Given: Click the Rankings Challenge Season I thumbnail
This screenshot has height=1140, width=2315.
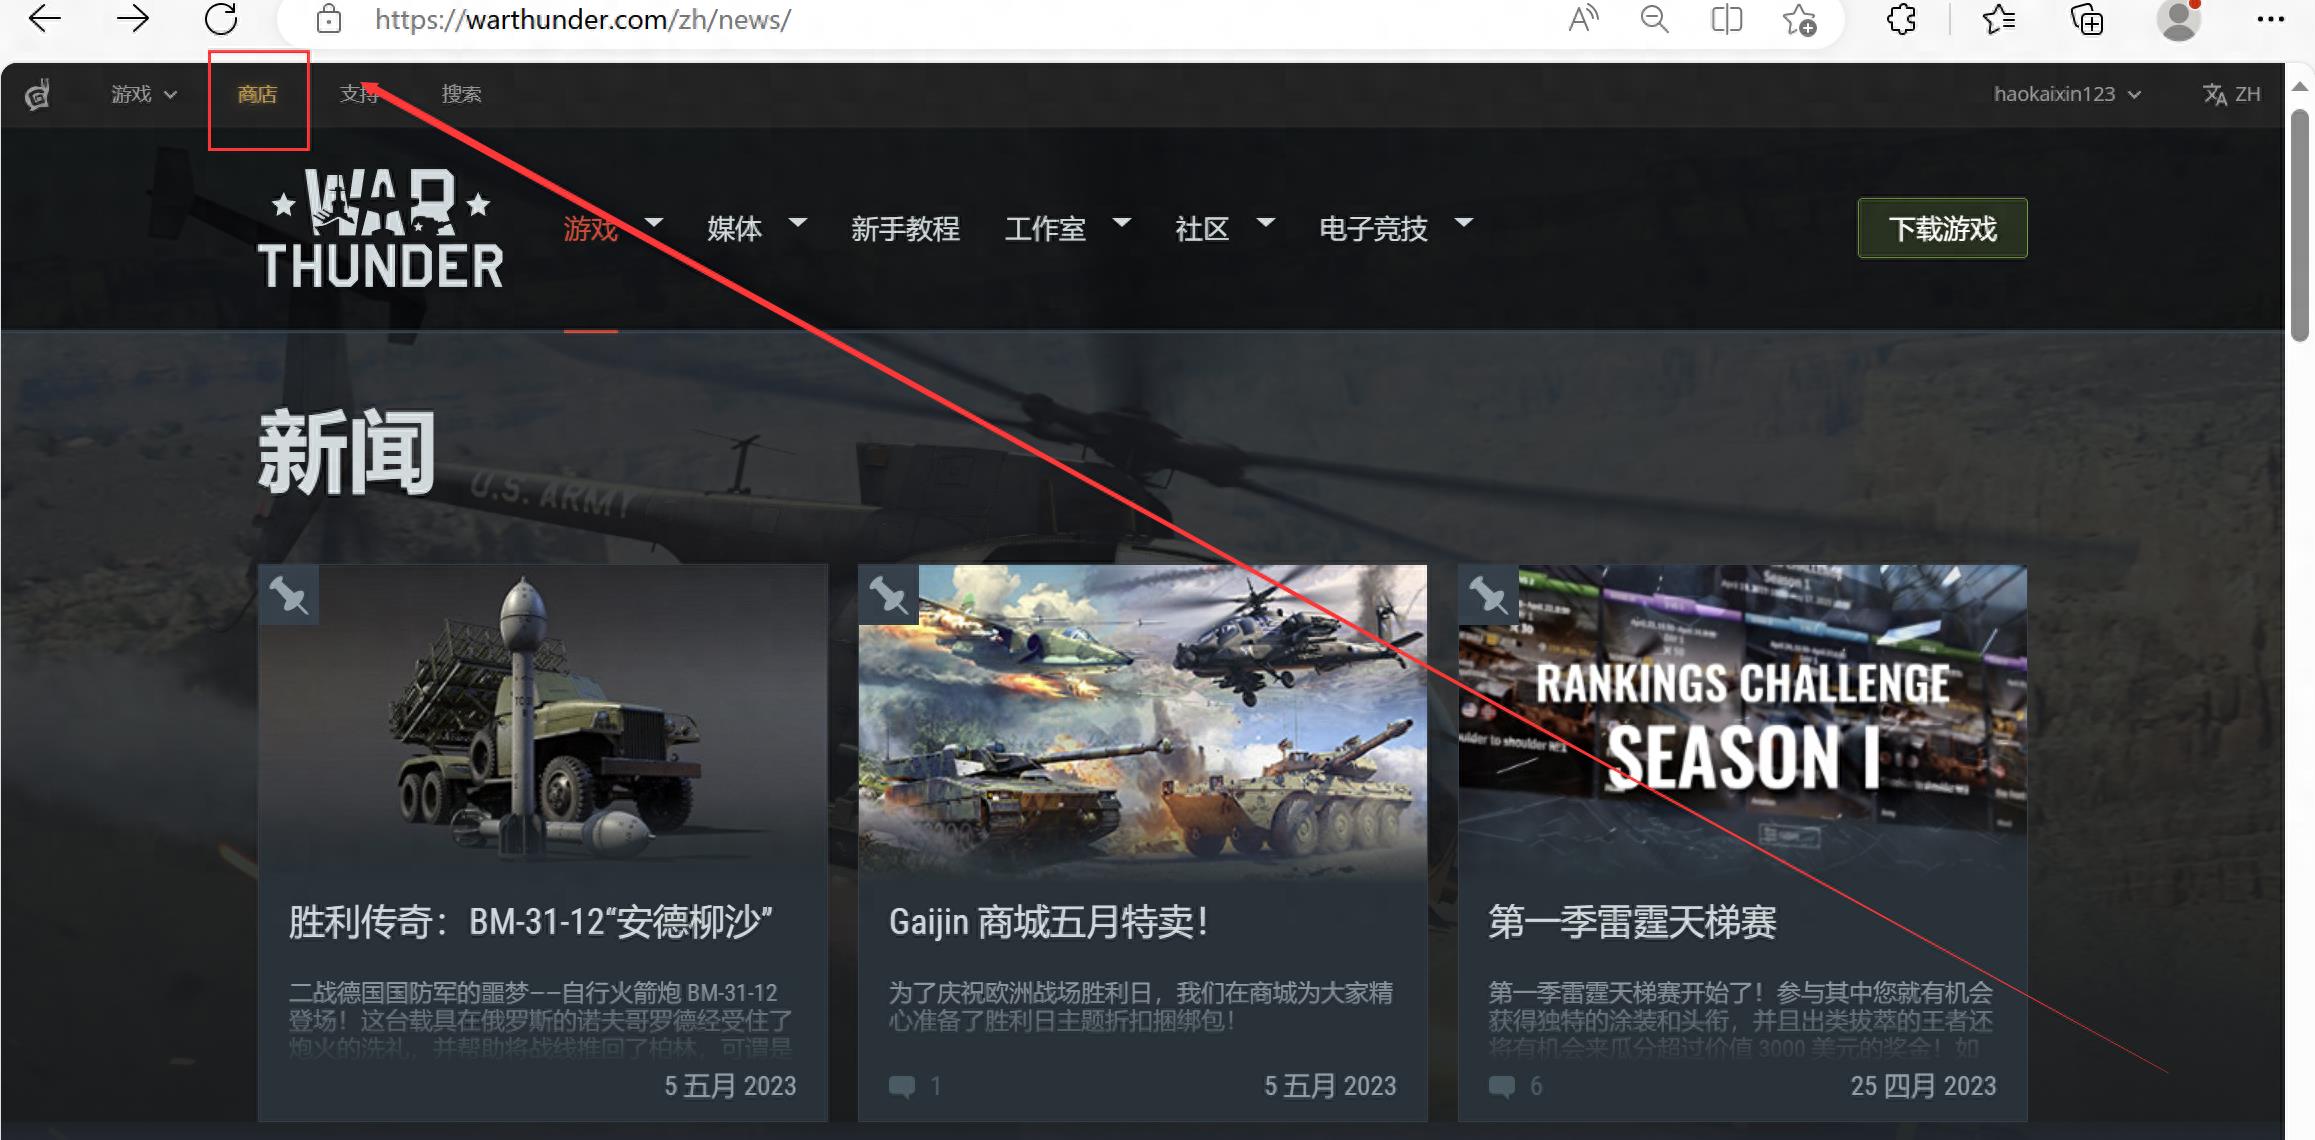Looking at the screenshot, I should 1742,722.
